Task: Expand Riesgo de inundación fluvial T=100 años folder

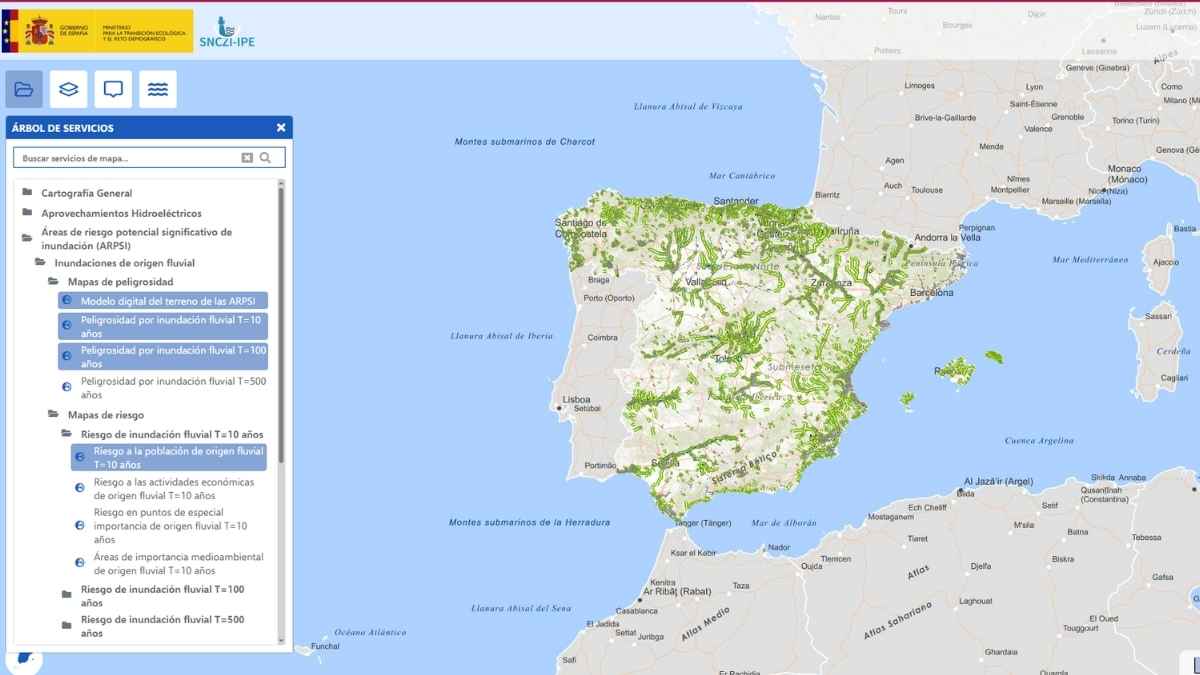Action: click(162, 596)
